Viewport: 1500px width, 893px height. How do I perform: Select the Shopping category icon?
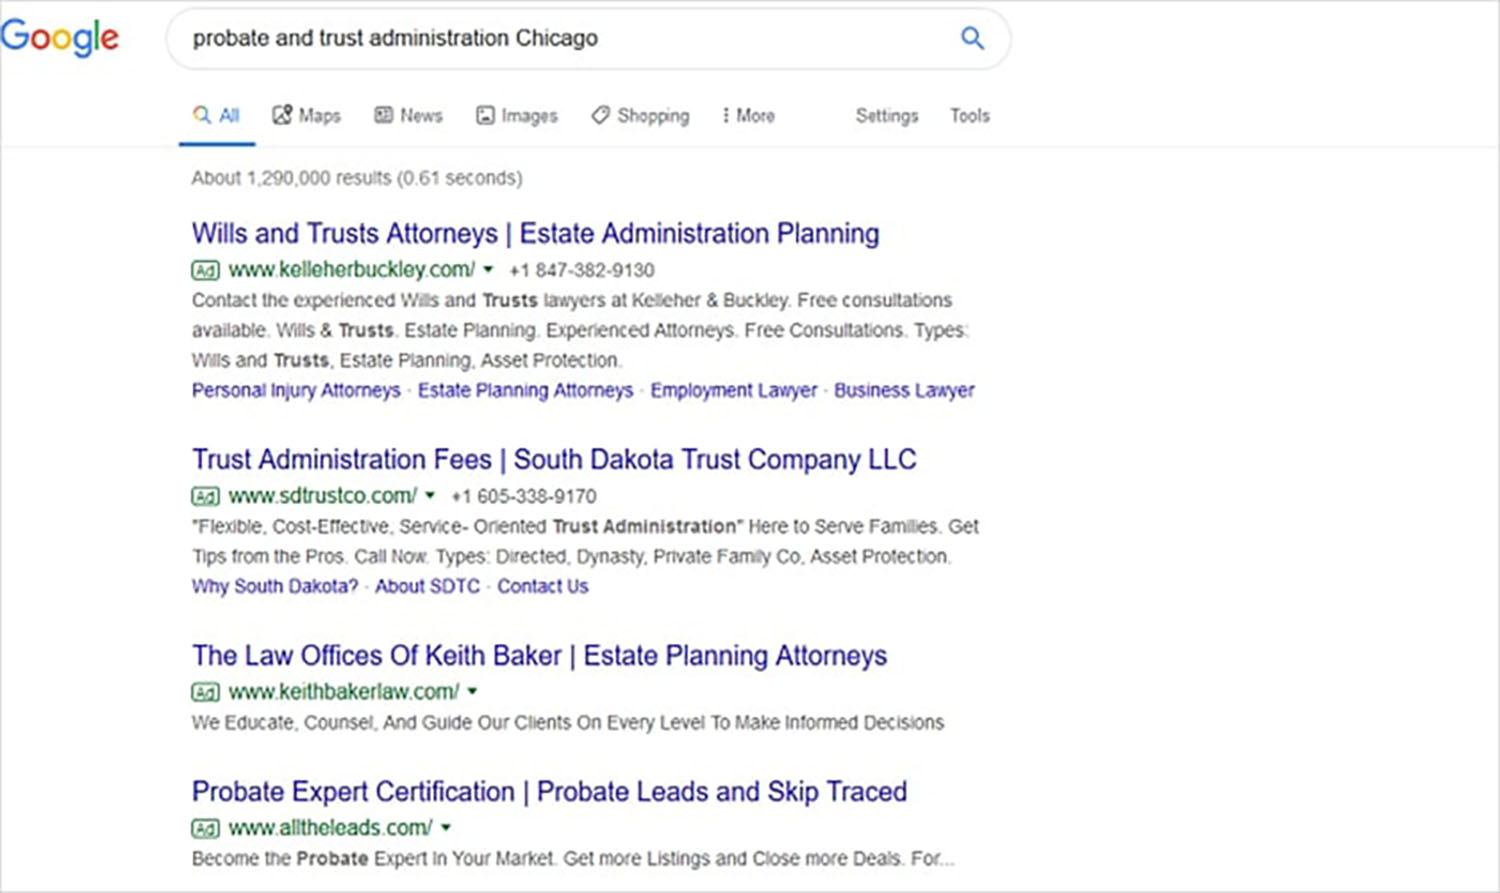[x=600, y=115]
